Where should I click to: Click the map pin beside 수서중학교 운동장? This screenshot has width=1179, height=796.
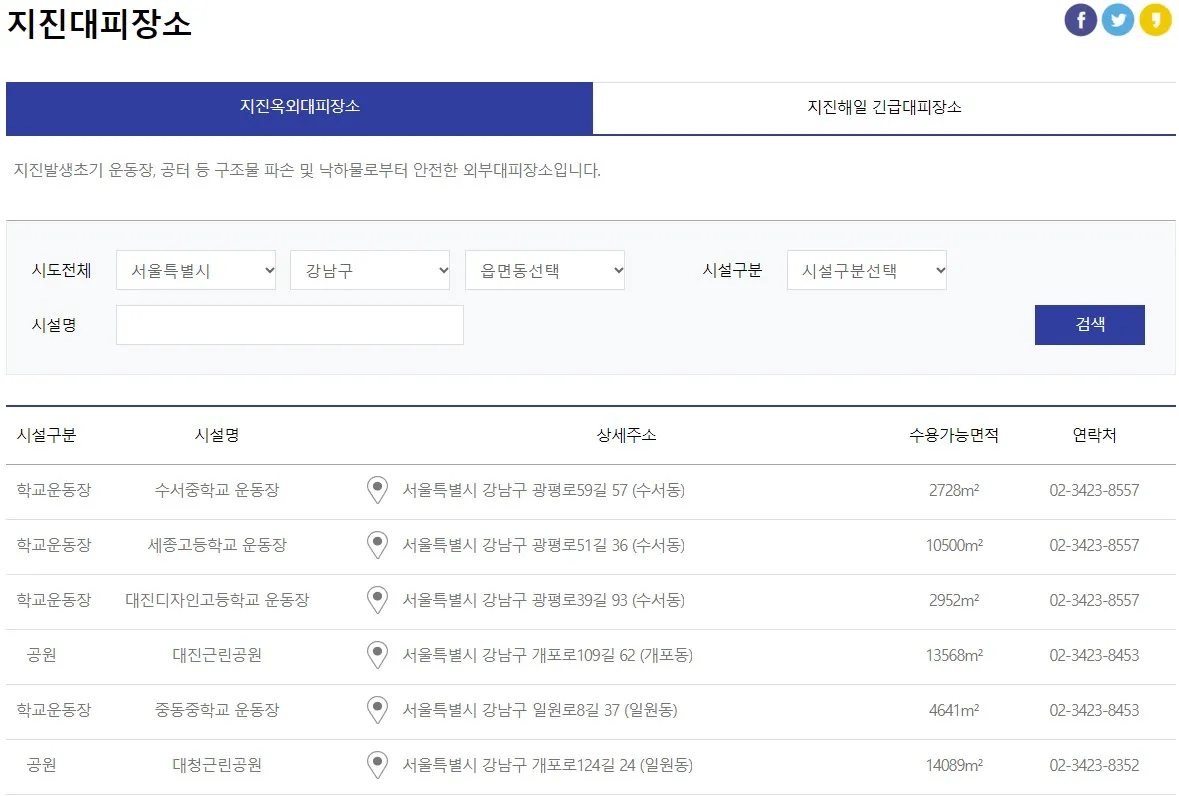(377, 490)
